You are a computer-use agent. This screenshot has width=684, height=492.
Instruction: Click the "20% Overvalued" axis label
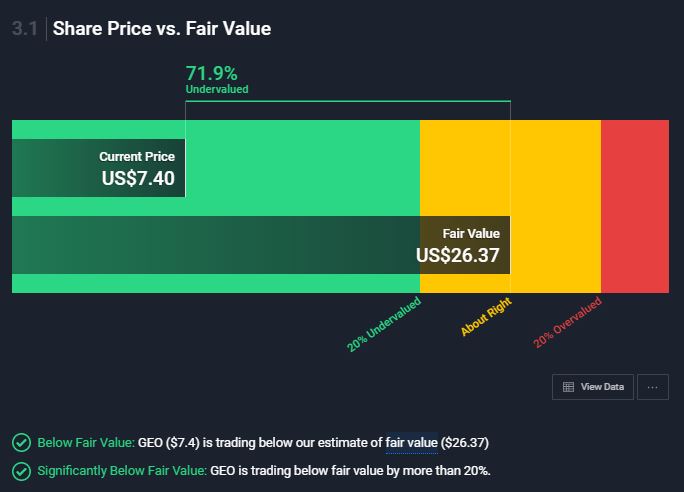567,323
